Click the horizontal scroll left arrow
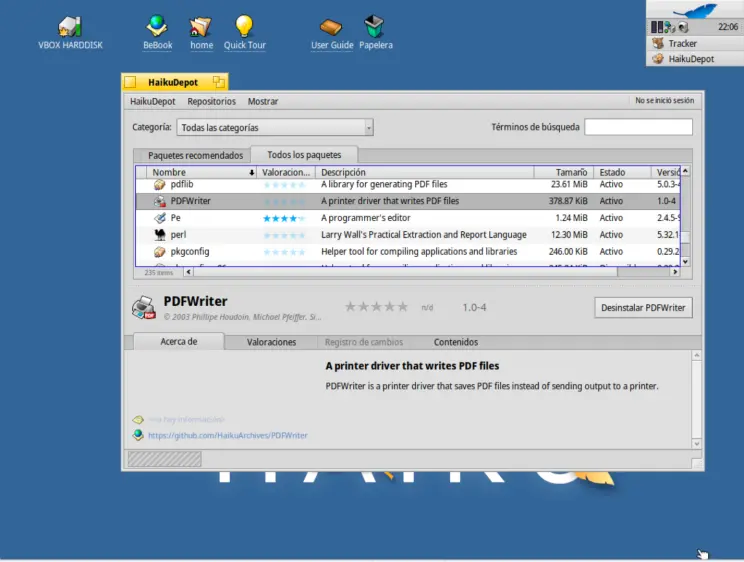This screenshot has height=562, width=744. point(188,272)
